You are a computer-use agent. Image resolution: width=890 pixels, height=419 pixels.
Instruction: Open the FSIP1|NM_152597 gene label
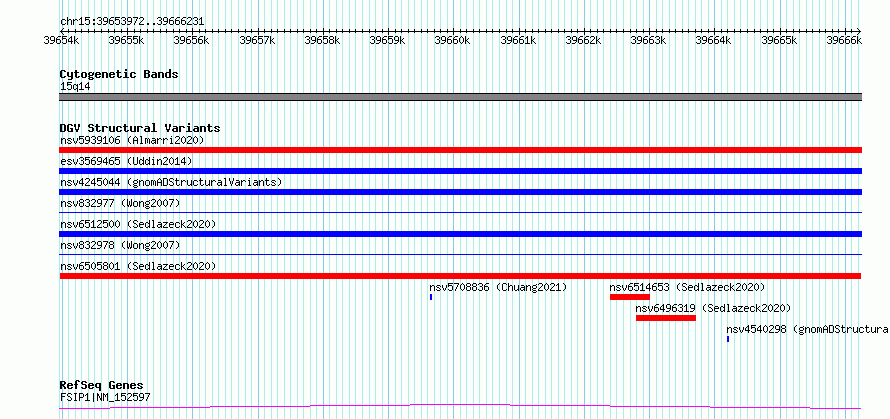pos(105,397)
